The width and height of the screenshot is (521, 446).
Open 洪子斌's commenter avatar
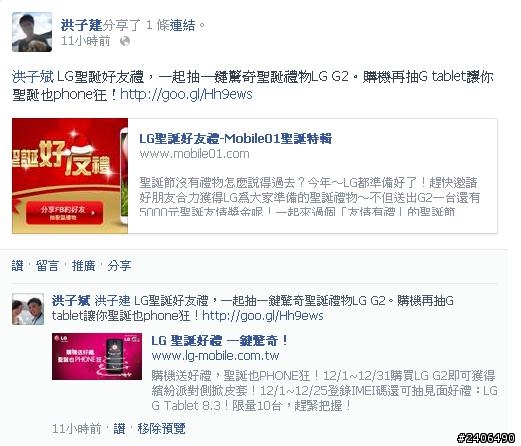click(x=28, y=309)
